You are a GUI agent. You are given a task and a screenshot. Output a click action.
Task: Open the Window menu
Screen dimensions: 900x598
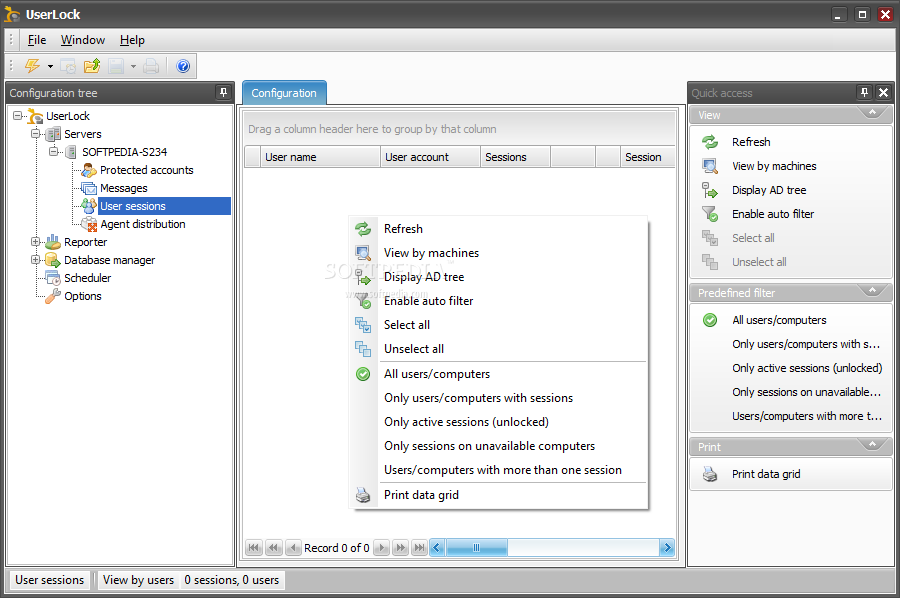point(83,40)
